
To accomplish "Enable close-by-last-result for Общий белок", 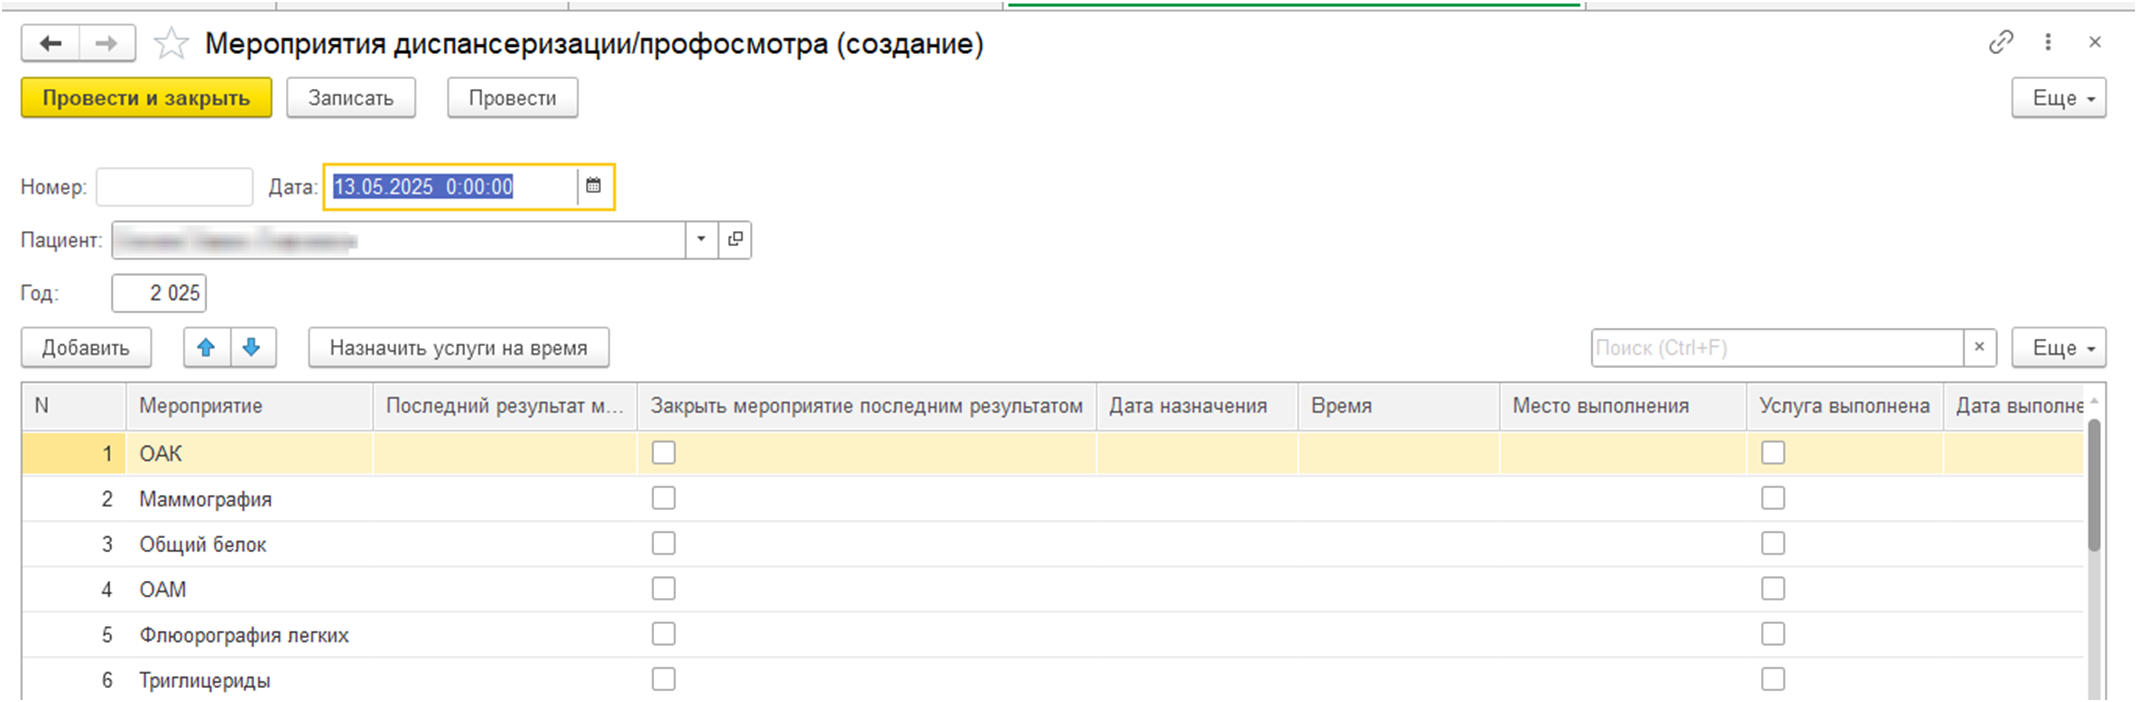I will 663,544.
